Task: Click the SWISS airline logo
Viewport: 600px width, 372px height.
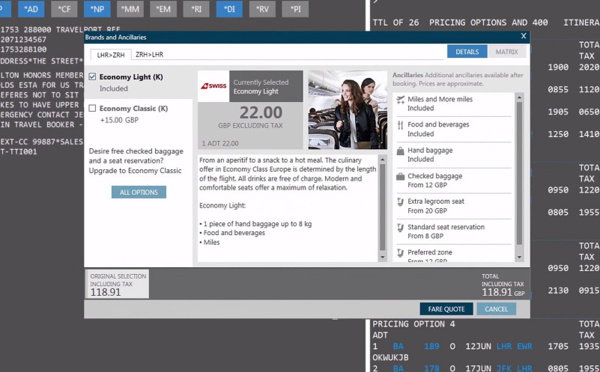Action: pos(214,86)
